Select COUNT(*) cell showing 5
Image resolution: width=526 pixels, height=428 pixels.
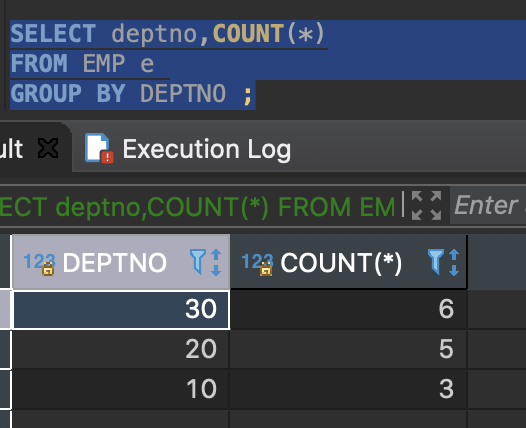(x=349, y=349)
